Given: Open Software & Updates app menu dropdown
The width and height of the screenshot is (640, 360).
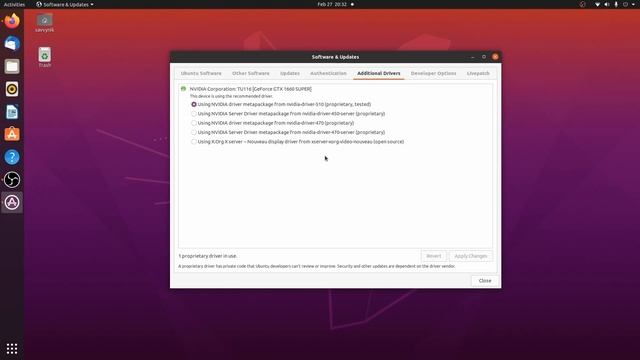Looking at the screenshot, I should coord(65,4).
